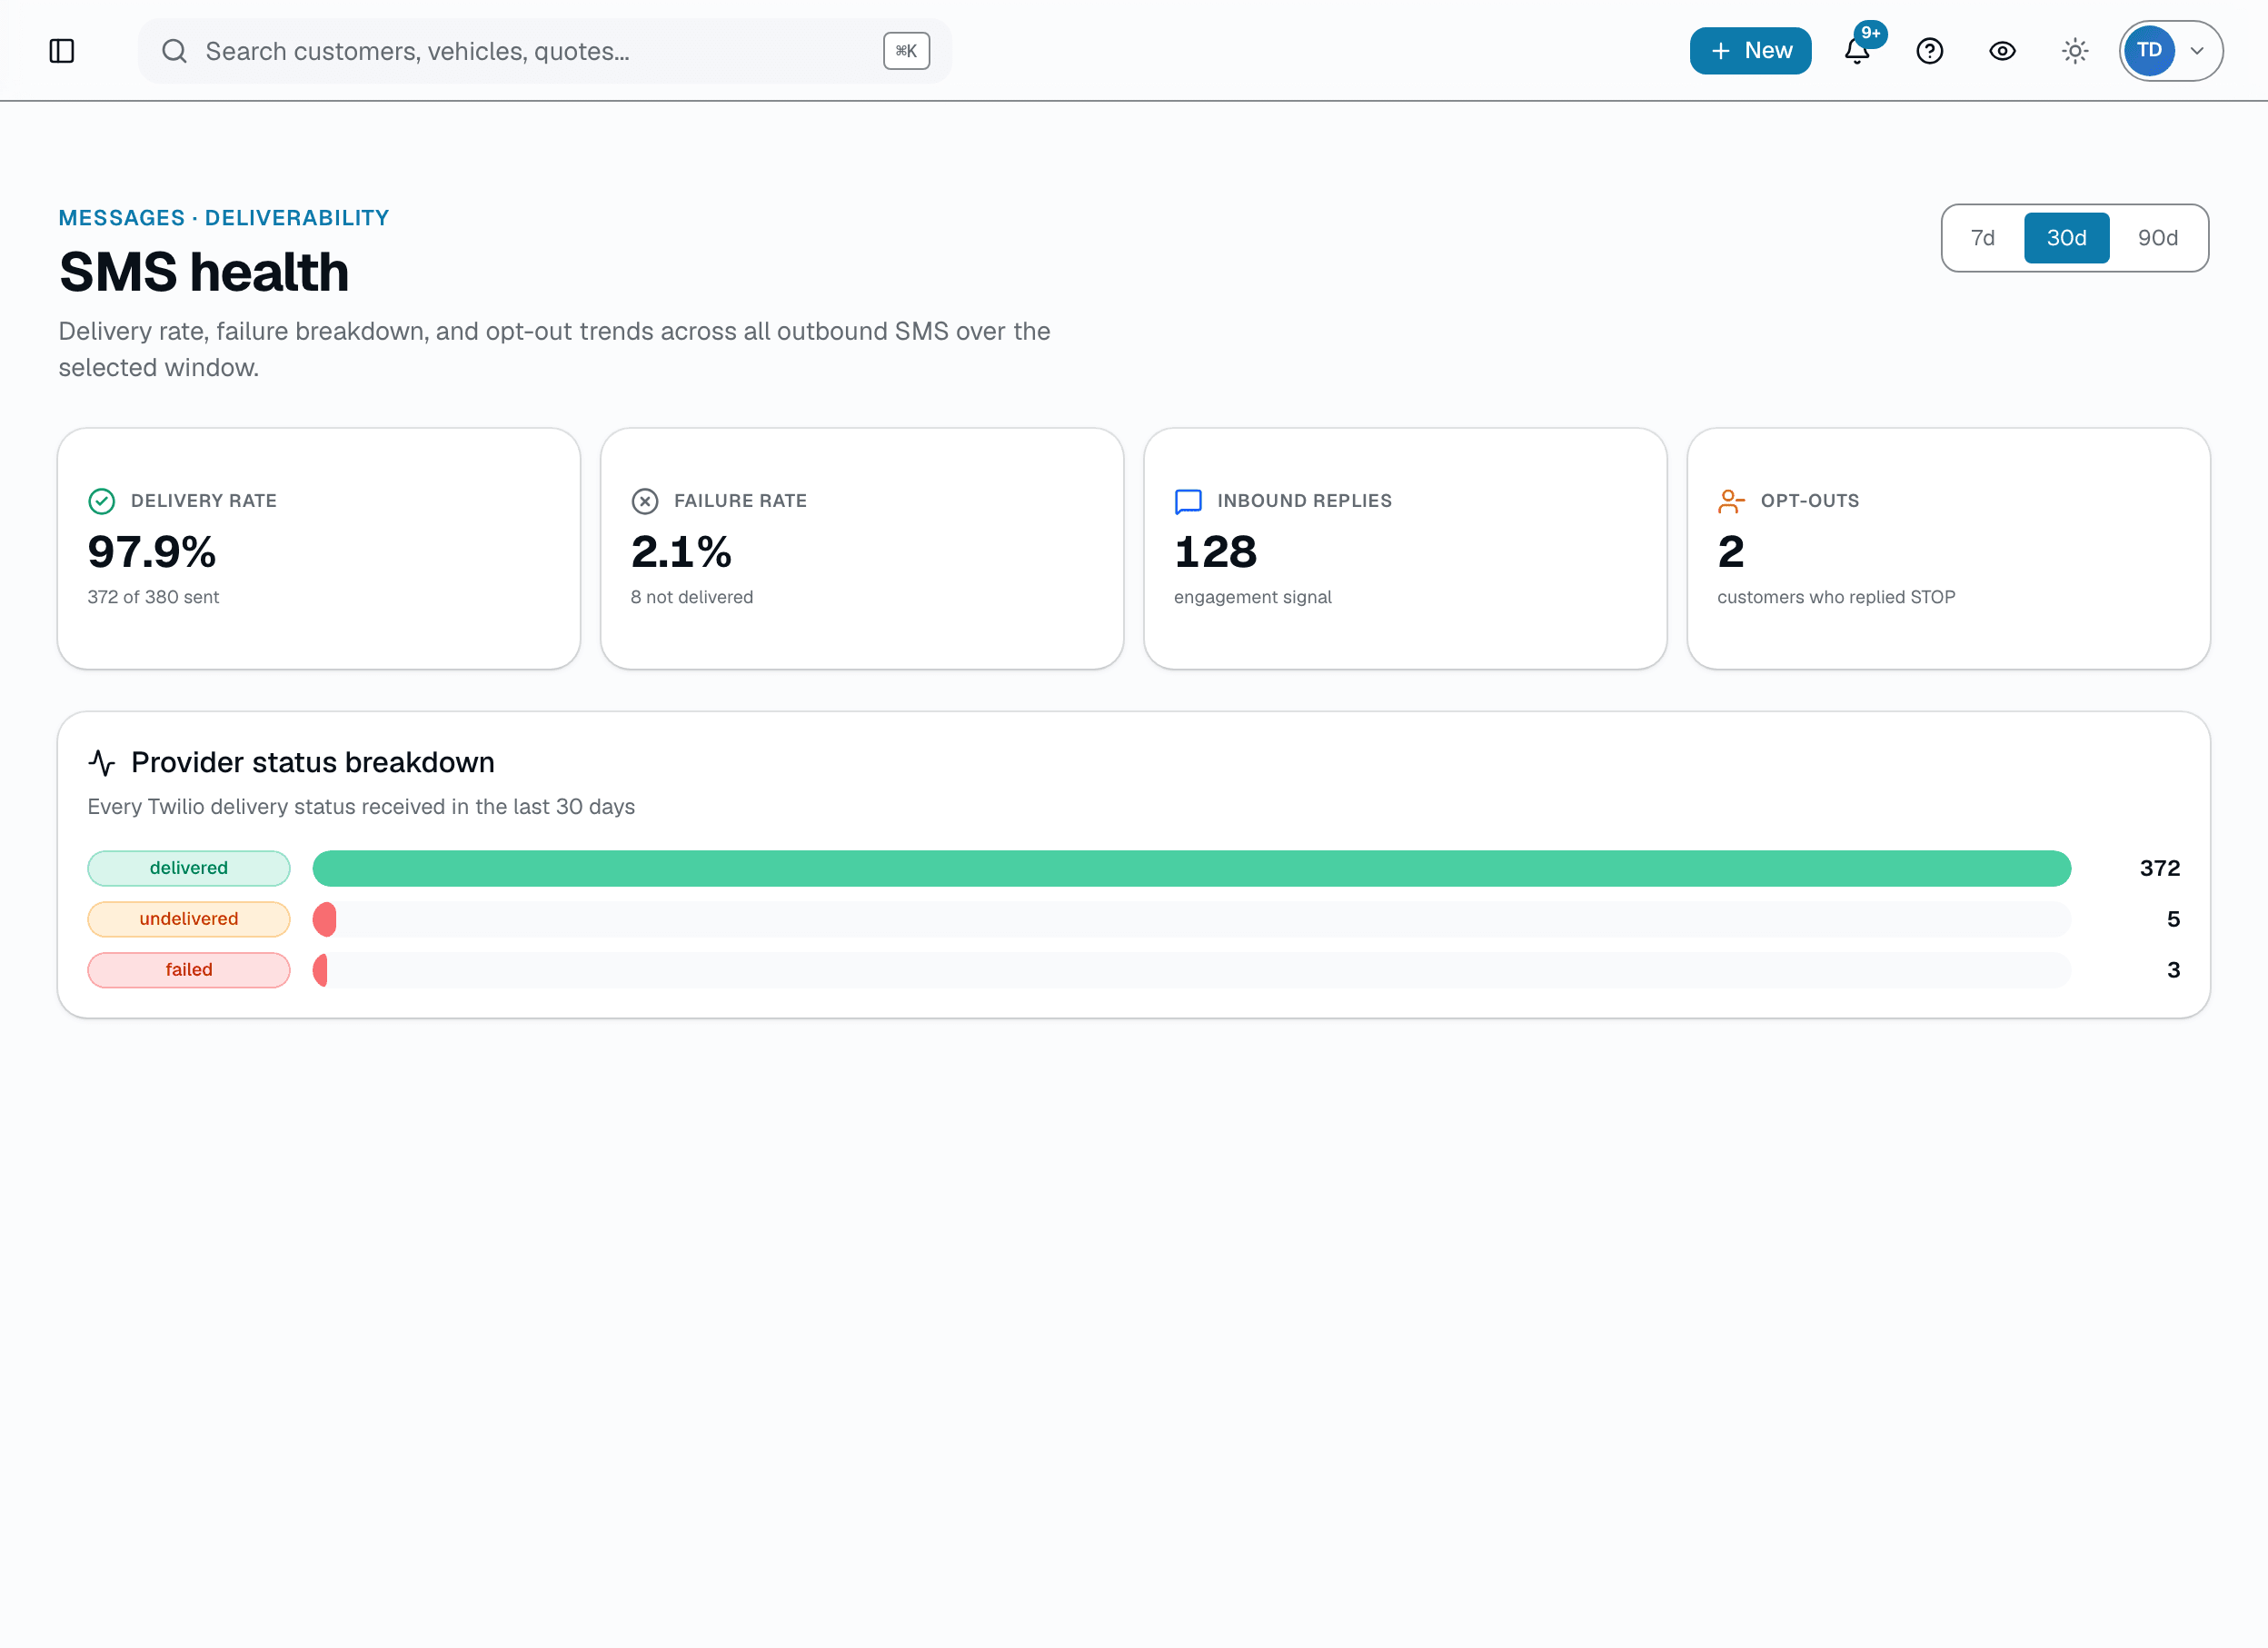Click the Failure Rate x-circle icon

tap(645, 501)
